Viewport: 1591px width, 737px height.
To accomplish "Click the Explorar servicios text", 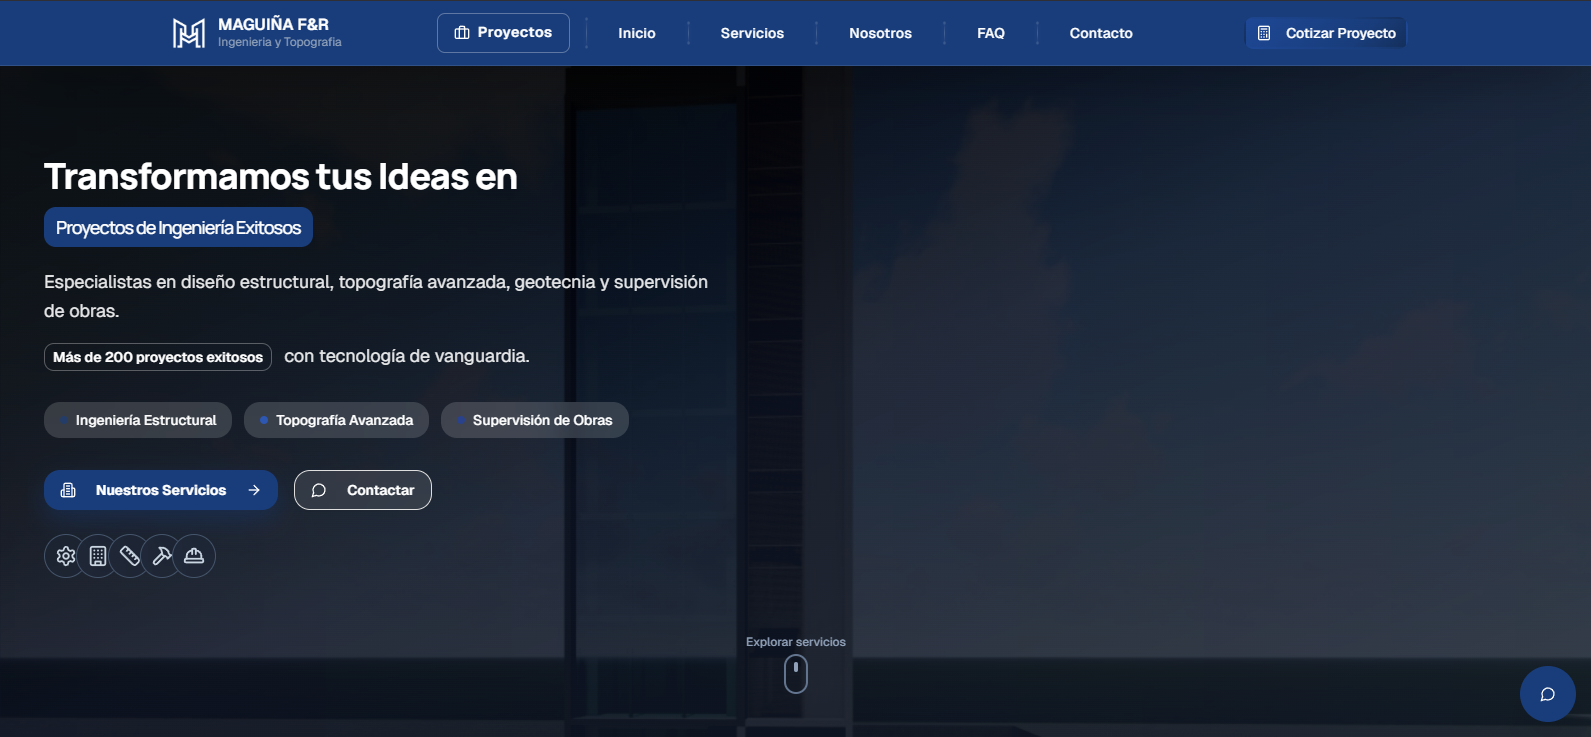I will tap(796, 642).
